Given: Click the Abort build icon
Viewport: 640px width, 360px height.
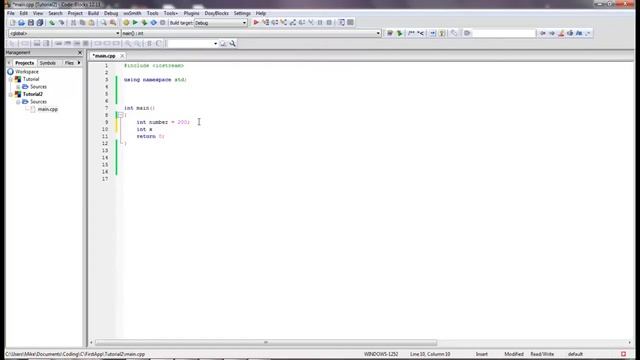Looking at the screenshot, I should (162, 23).
